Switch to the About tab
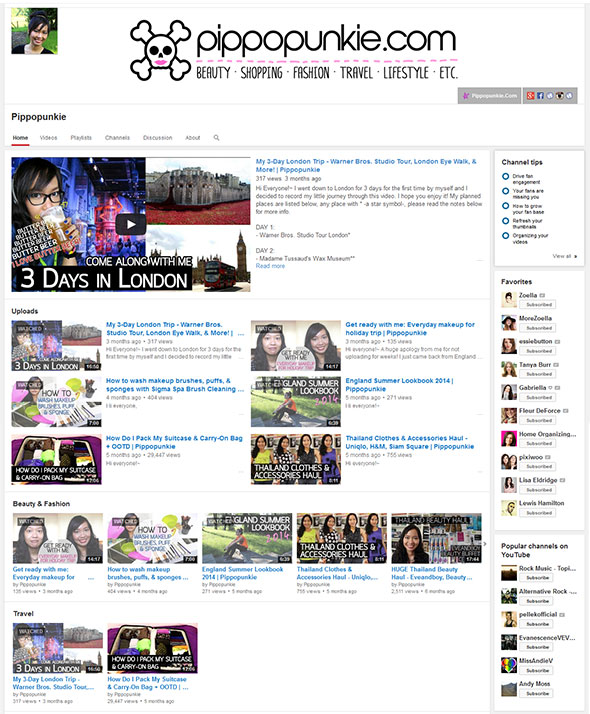The image size is (590, 714). (x=193, y=138)
